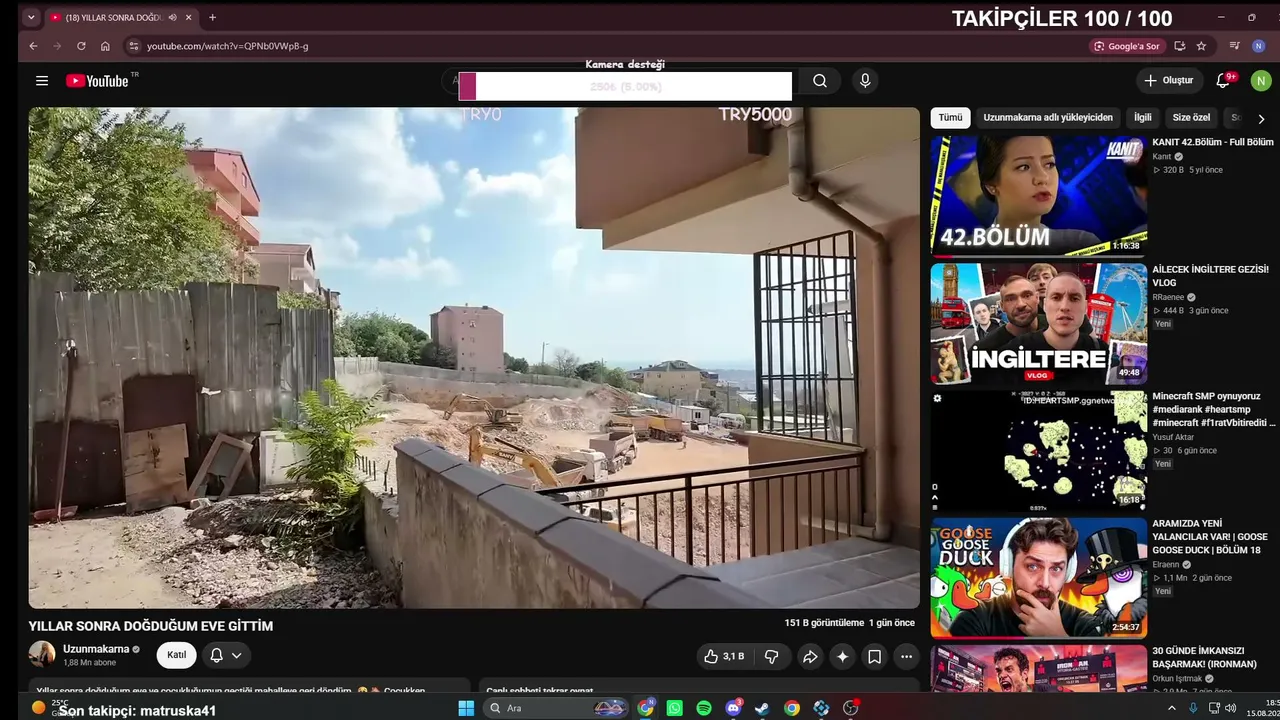Close the YouTube browser tab
Image resolution: width=1280 pixels, height=720 pixels.
pos(190,17)
